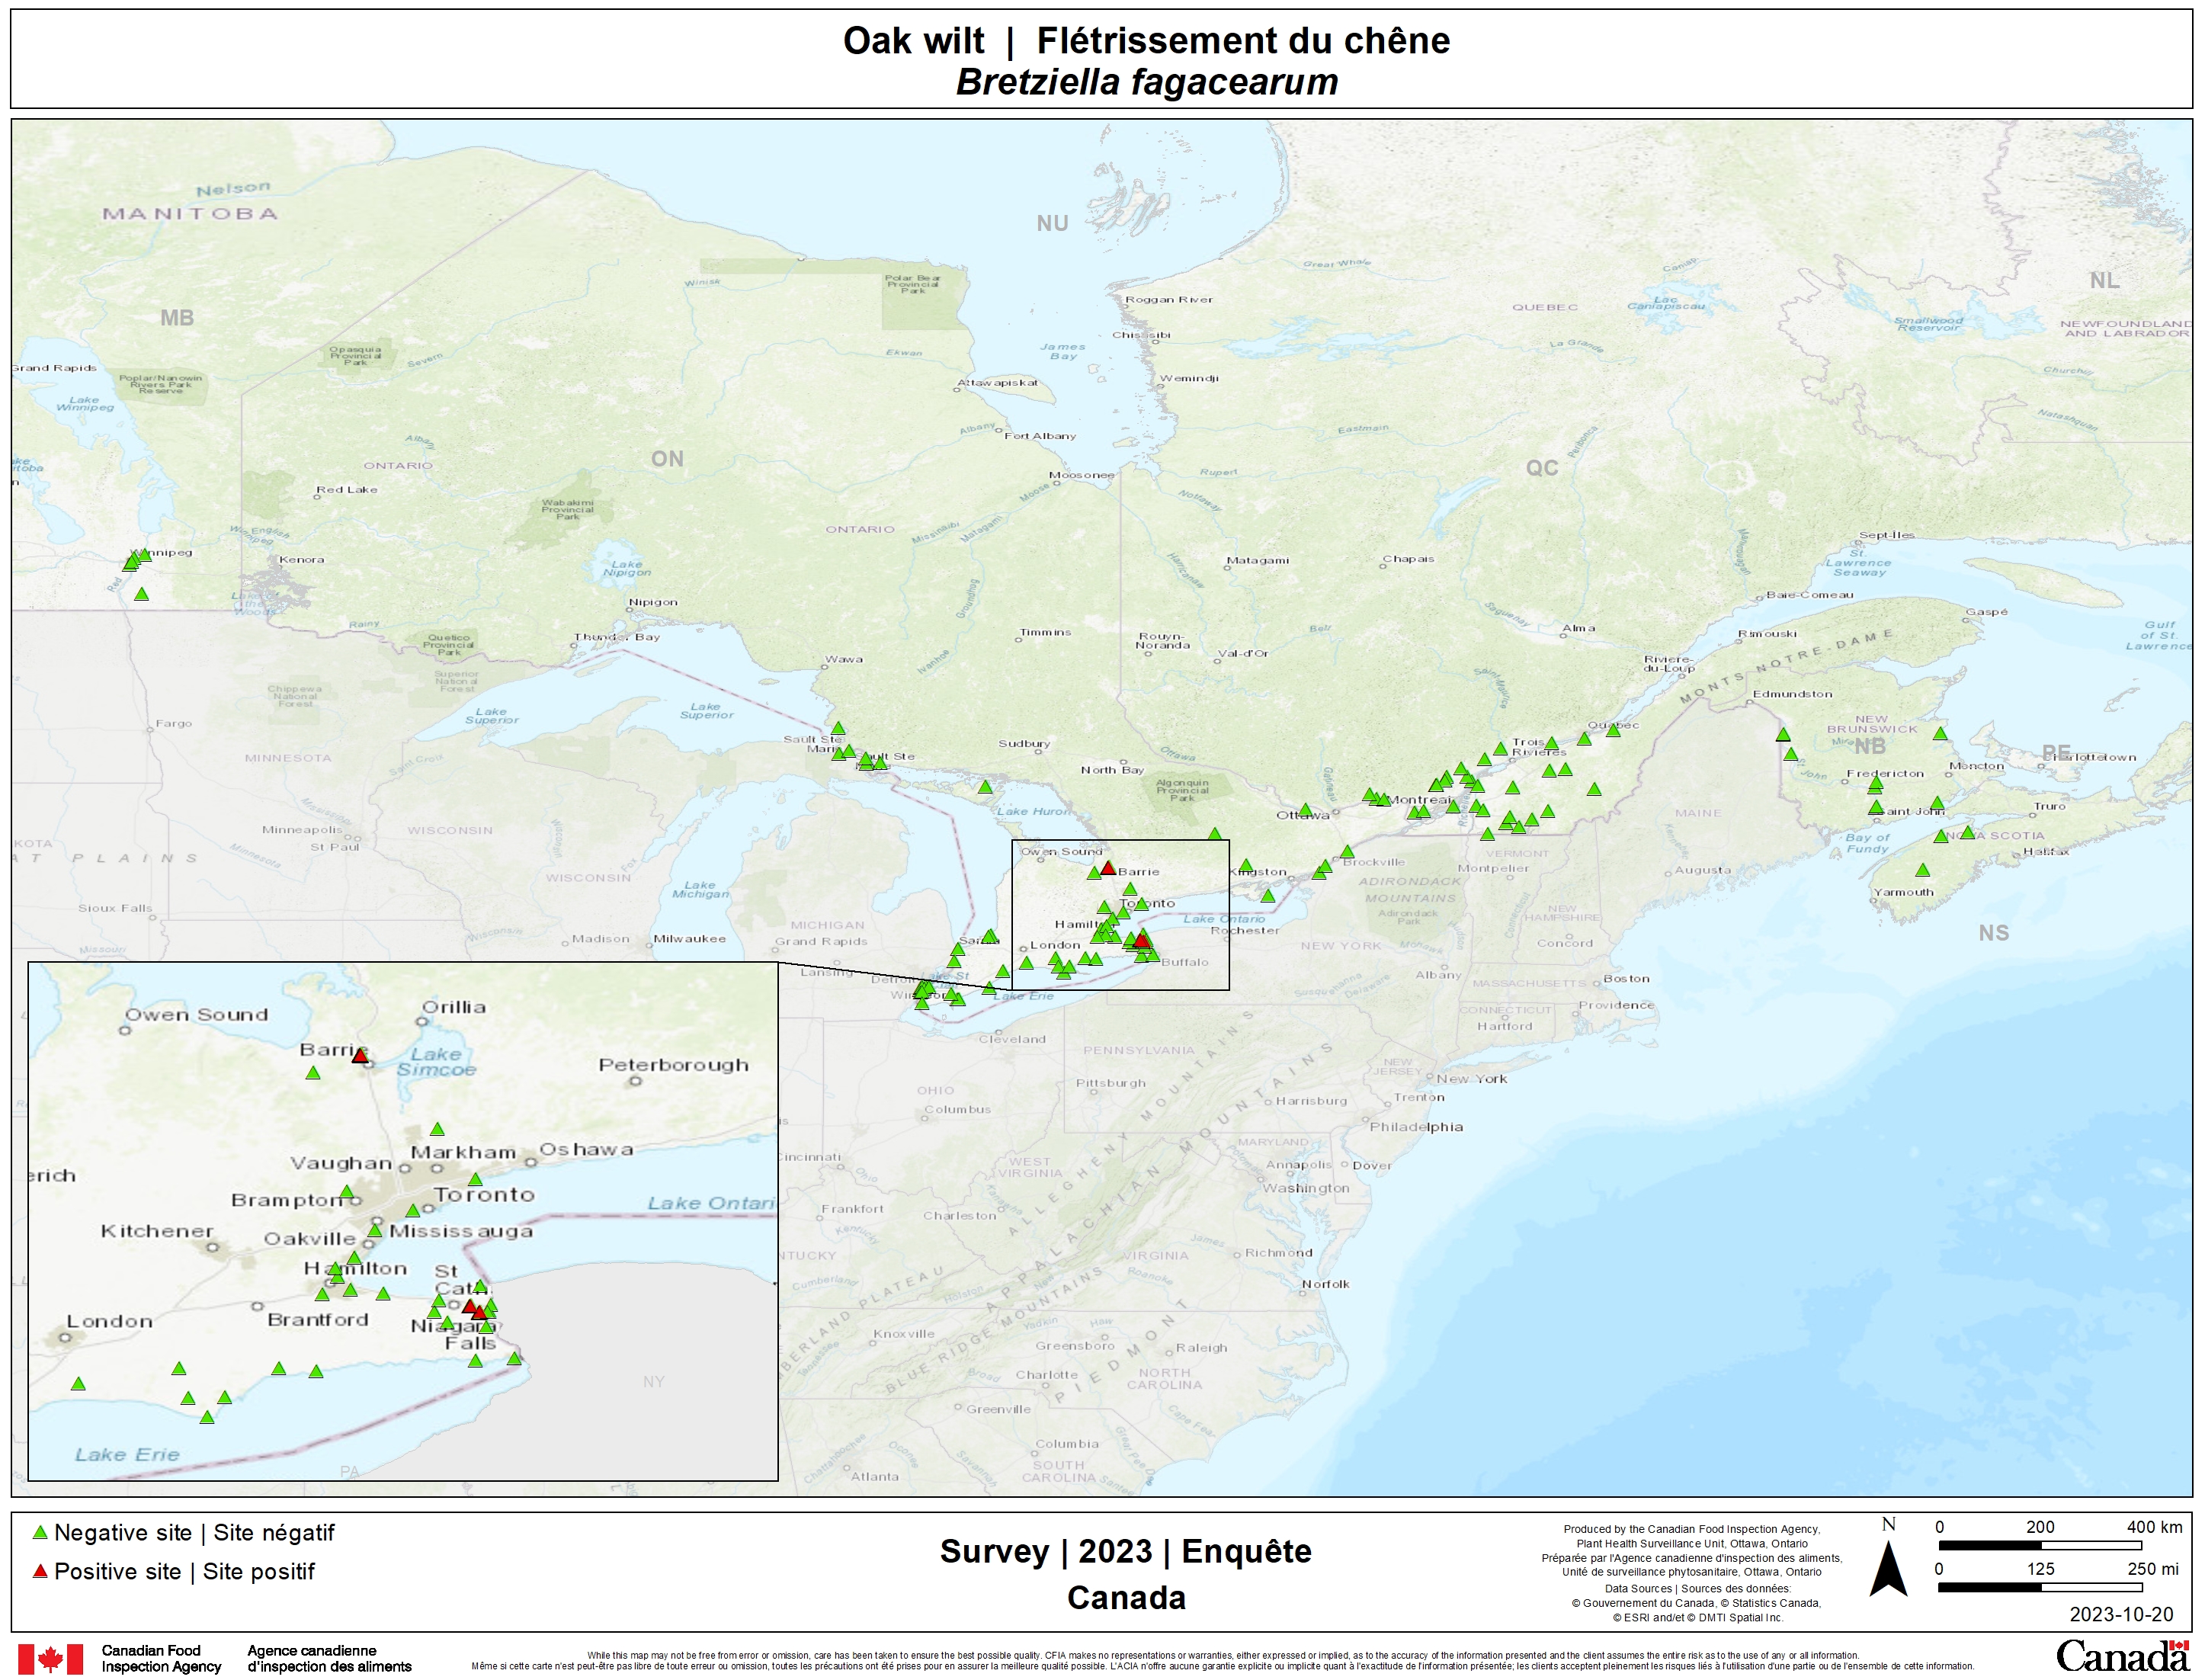Click the green marker north of Sault Ste Marie

838,729
